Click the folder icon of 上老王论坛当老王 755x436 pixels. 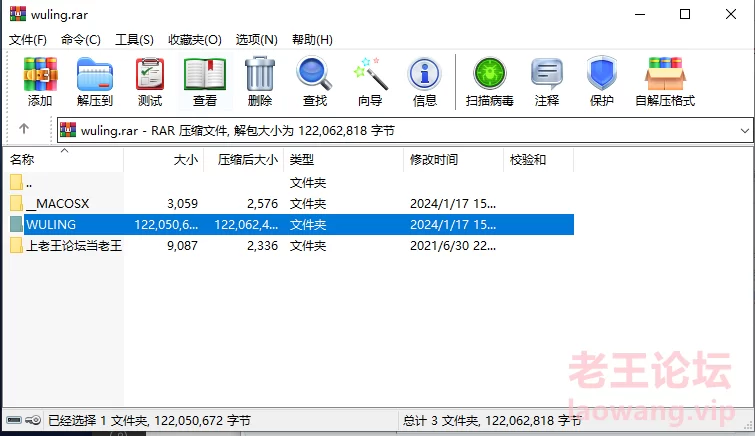click(16, 246)
